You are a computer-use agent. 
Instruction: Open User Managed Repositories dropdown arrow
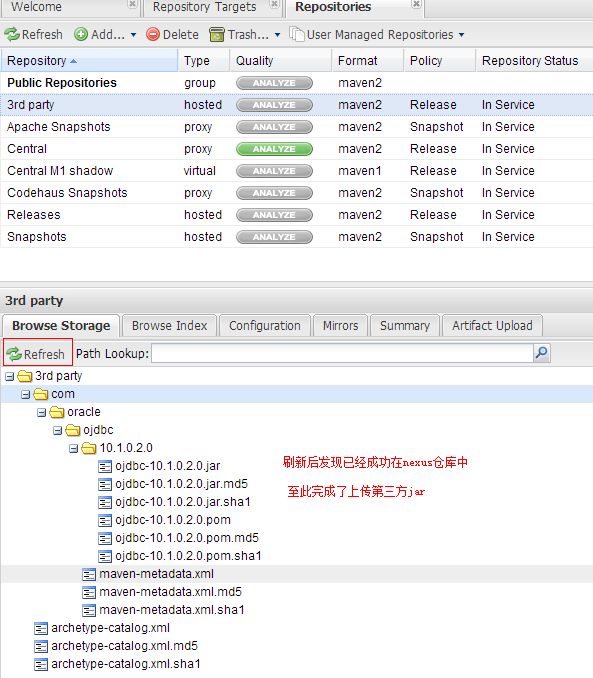(x=462, y=35)
